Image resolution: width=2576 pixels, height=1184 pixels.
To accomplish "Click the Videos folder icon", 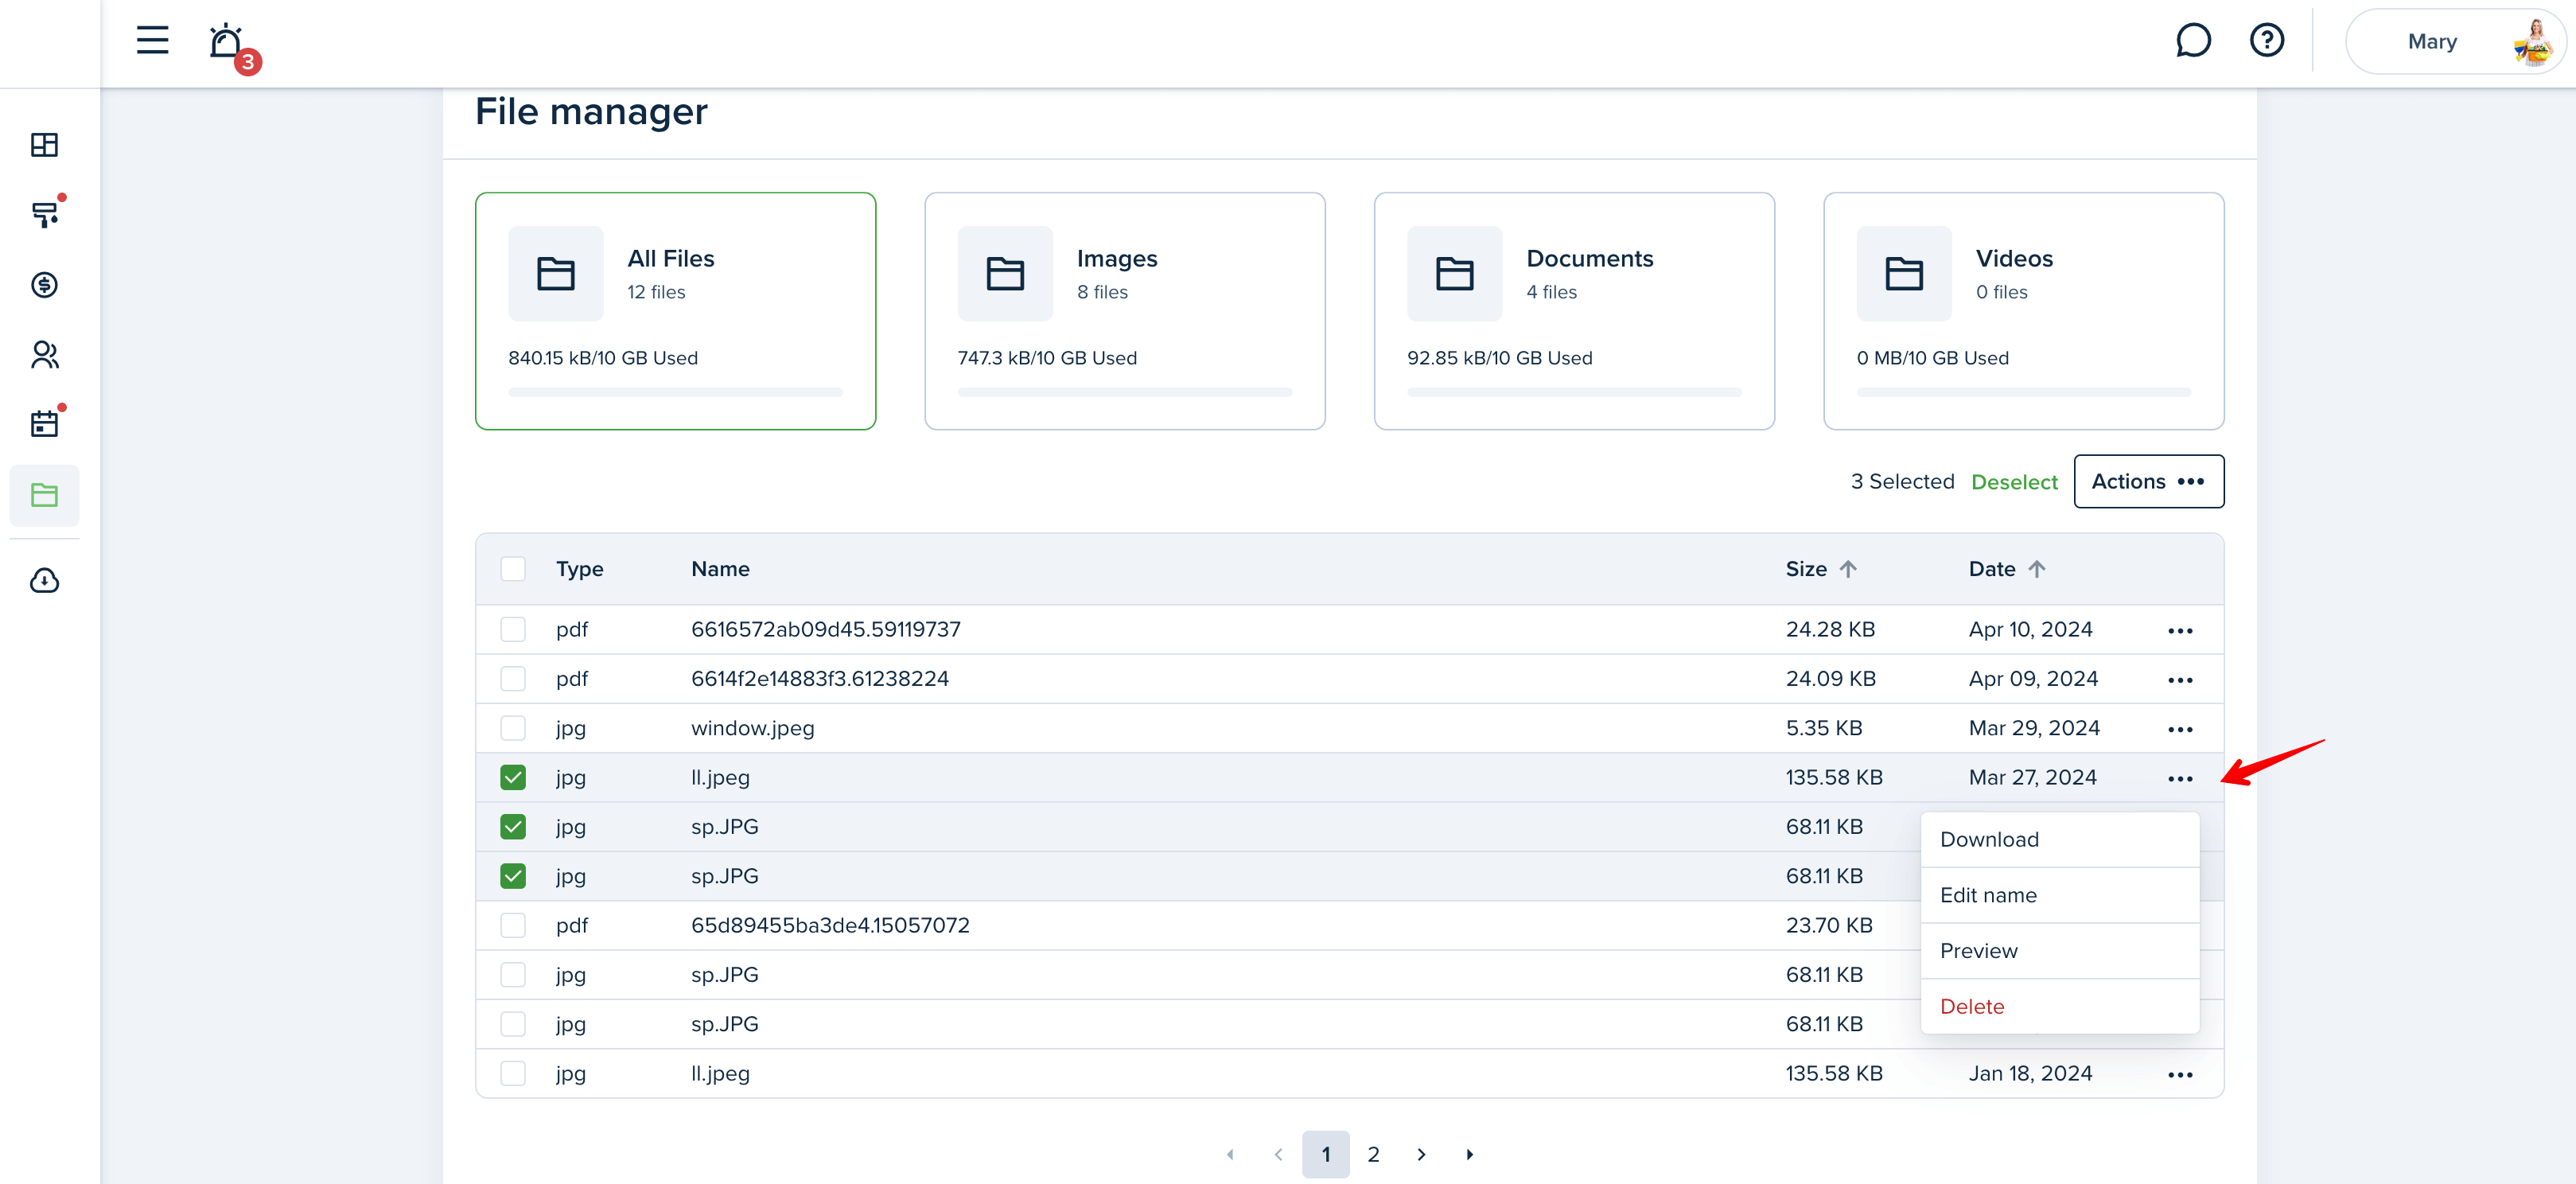I will tap(1904, 273).
